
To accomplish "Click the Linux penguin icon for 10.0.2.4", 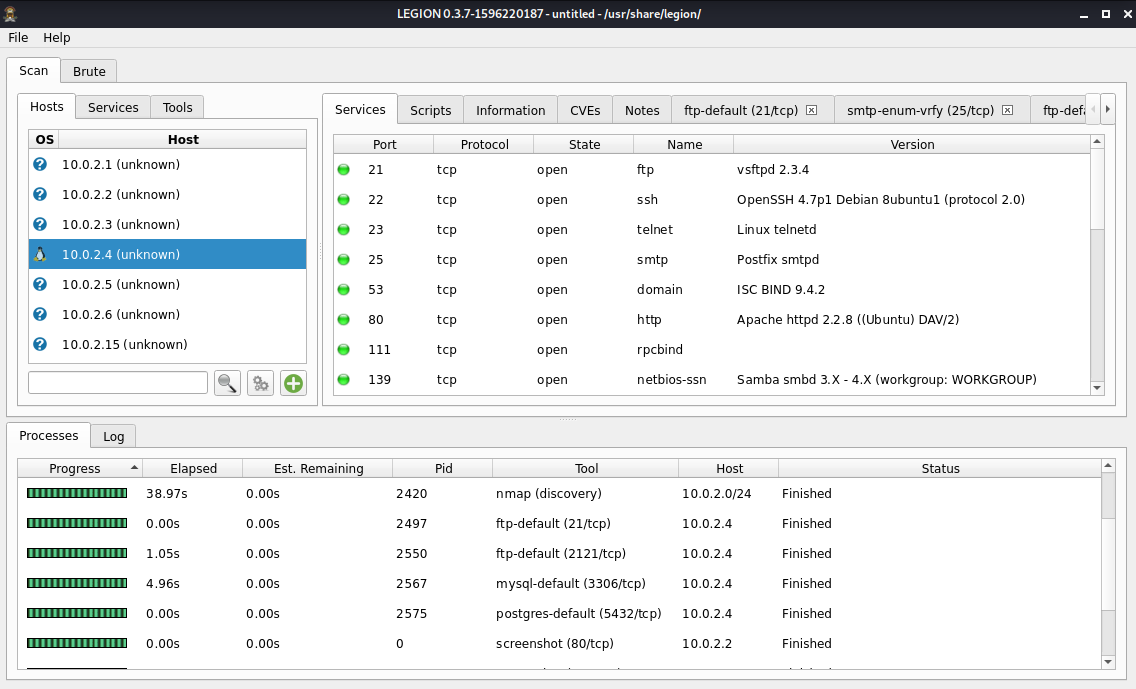I will click(x=40, y=254).
